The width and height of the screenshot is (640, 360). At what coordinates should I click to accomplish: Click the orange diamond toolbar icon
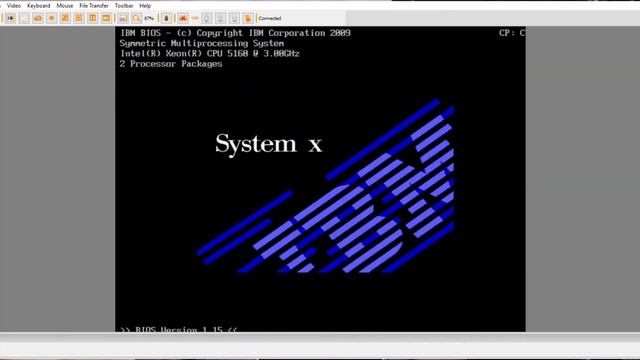tap(51, 18)
